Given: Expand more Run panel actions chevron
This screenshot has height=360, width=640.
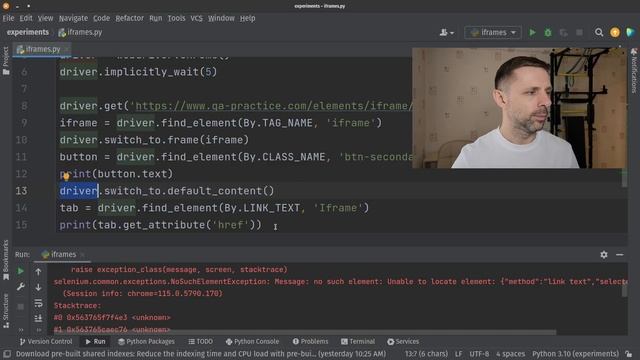Looking at the screenshot, I should point(21,330).
